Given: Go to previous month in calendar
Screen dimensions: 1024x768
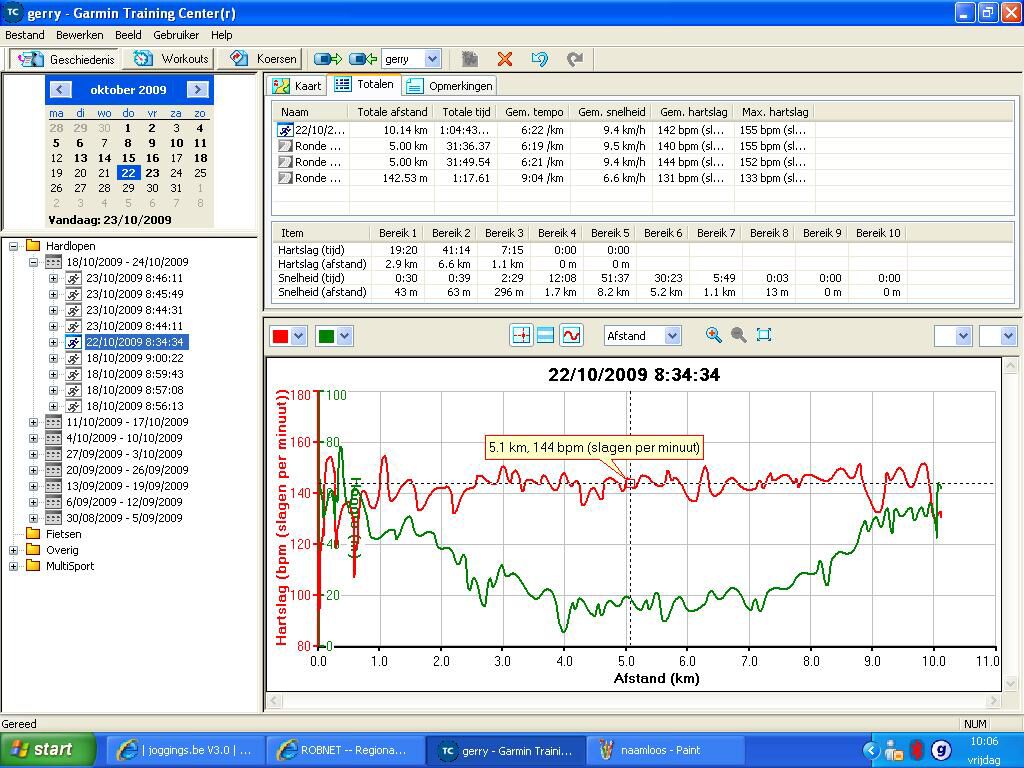Looking at the screenshot, I should tap(60, 89).
